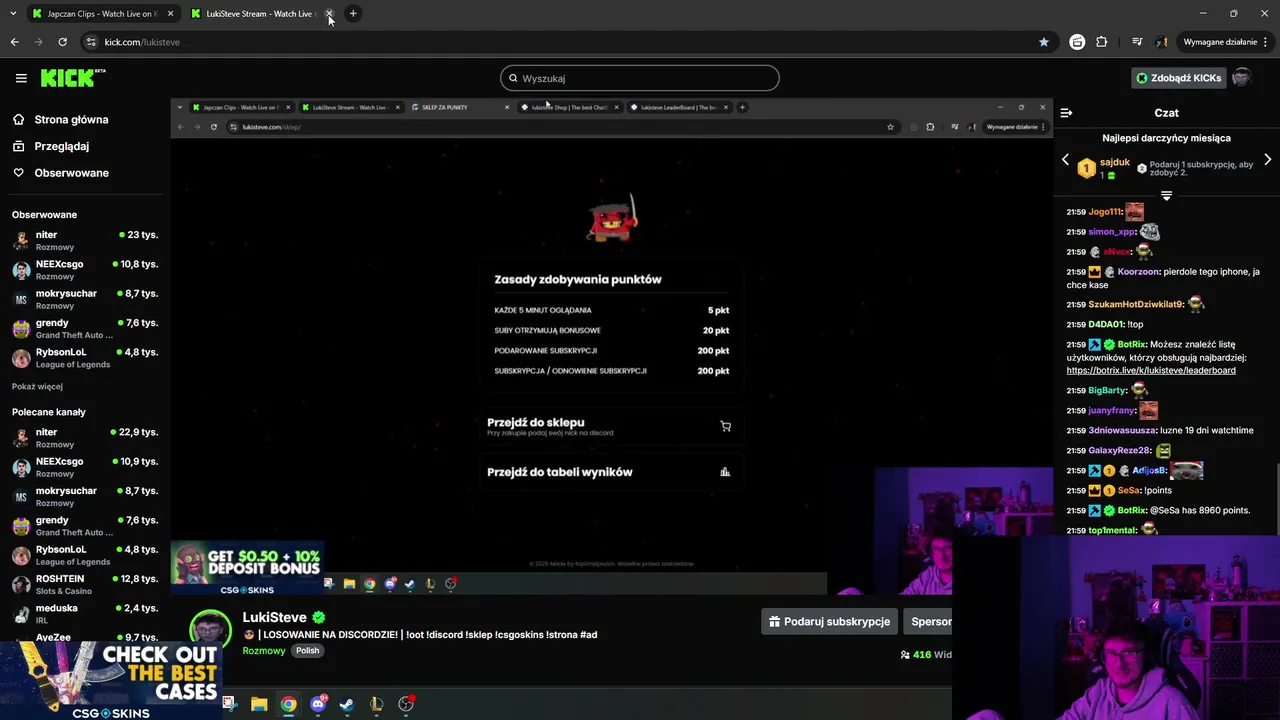The height and width of the screenshot is (720, 1280).
Task: Open Snipping Tool from taskbar
Action: pos(229,704)
